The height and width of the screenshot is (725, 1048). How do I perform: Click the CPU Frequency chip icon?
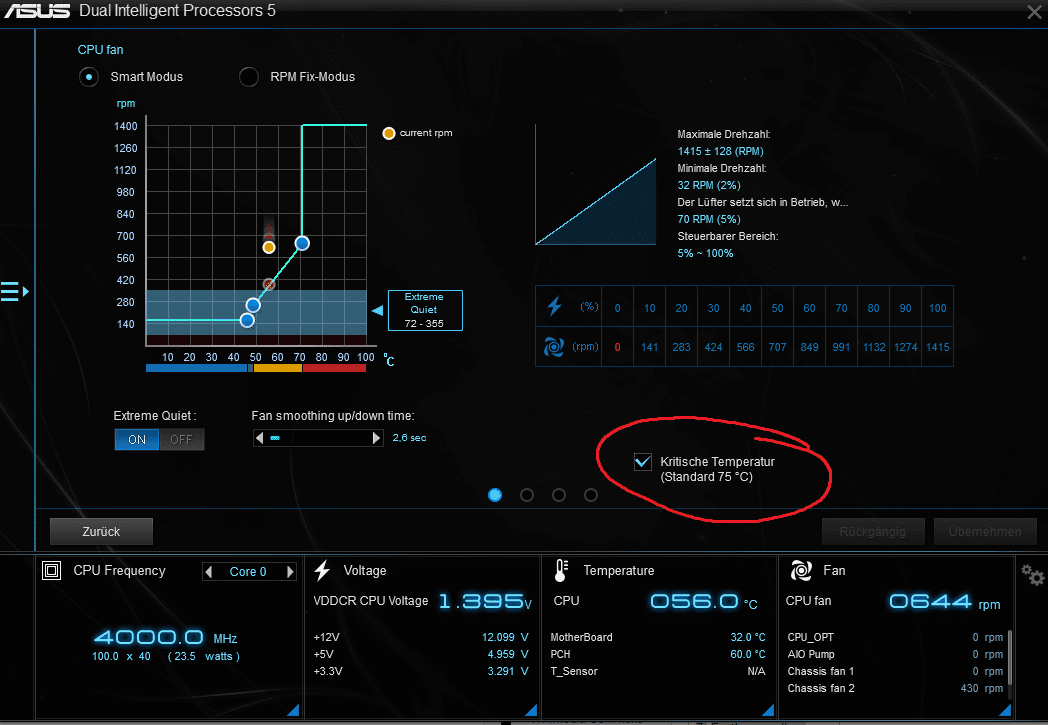point(51,571)
